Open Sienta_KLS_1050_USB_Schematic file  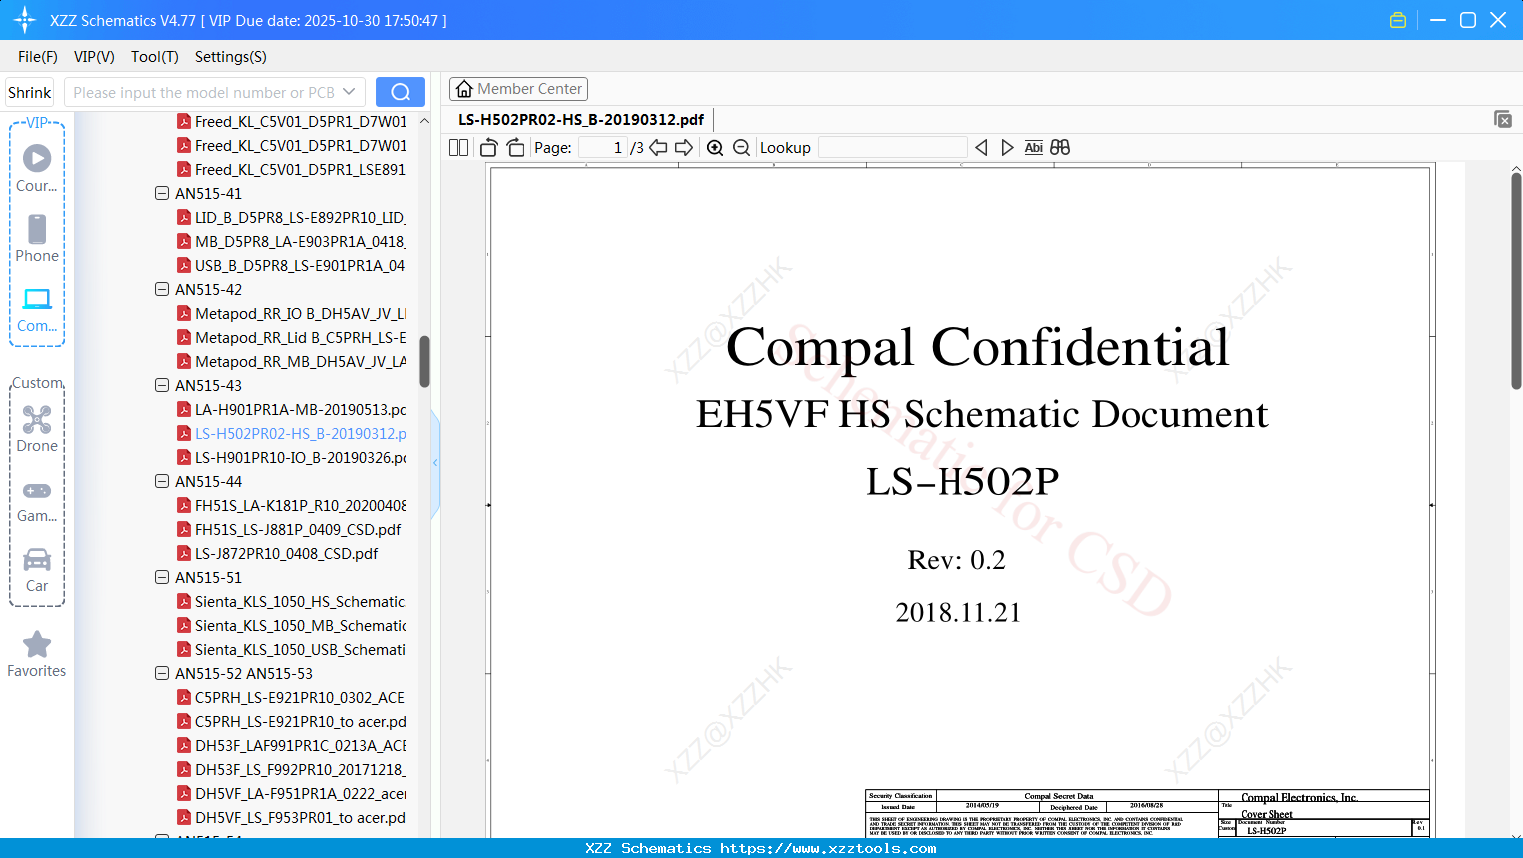(x=292, y=649)
